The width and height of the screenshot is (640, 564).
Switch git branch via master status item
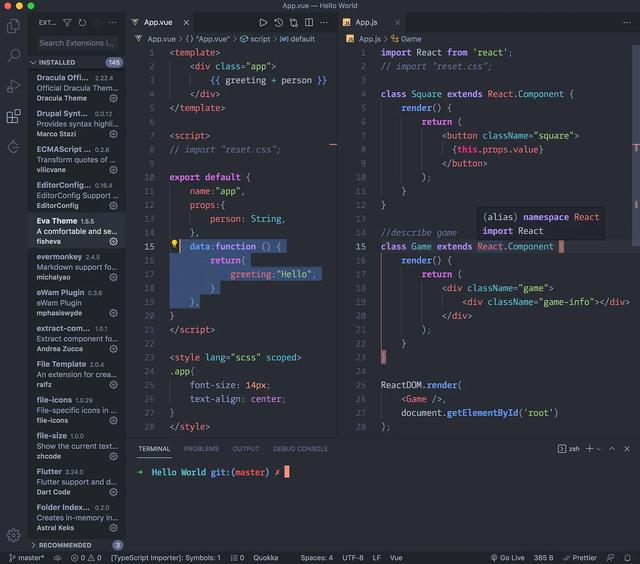click(x=26, y=557)
